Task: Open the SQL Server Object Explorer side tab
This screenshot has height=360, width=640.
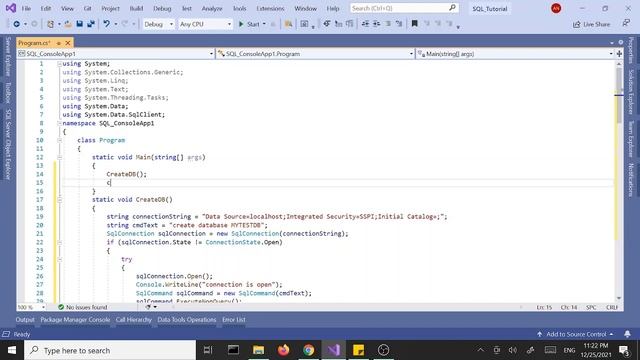Action: click(x=8, y=144)
